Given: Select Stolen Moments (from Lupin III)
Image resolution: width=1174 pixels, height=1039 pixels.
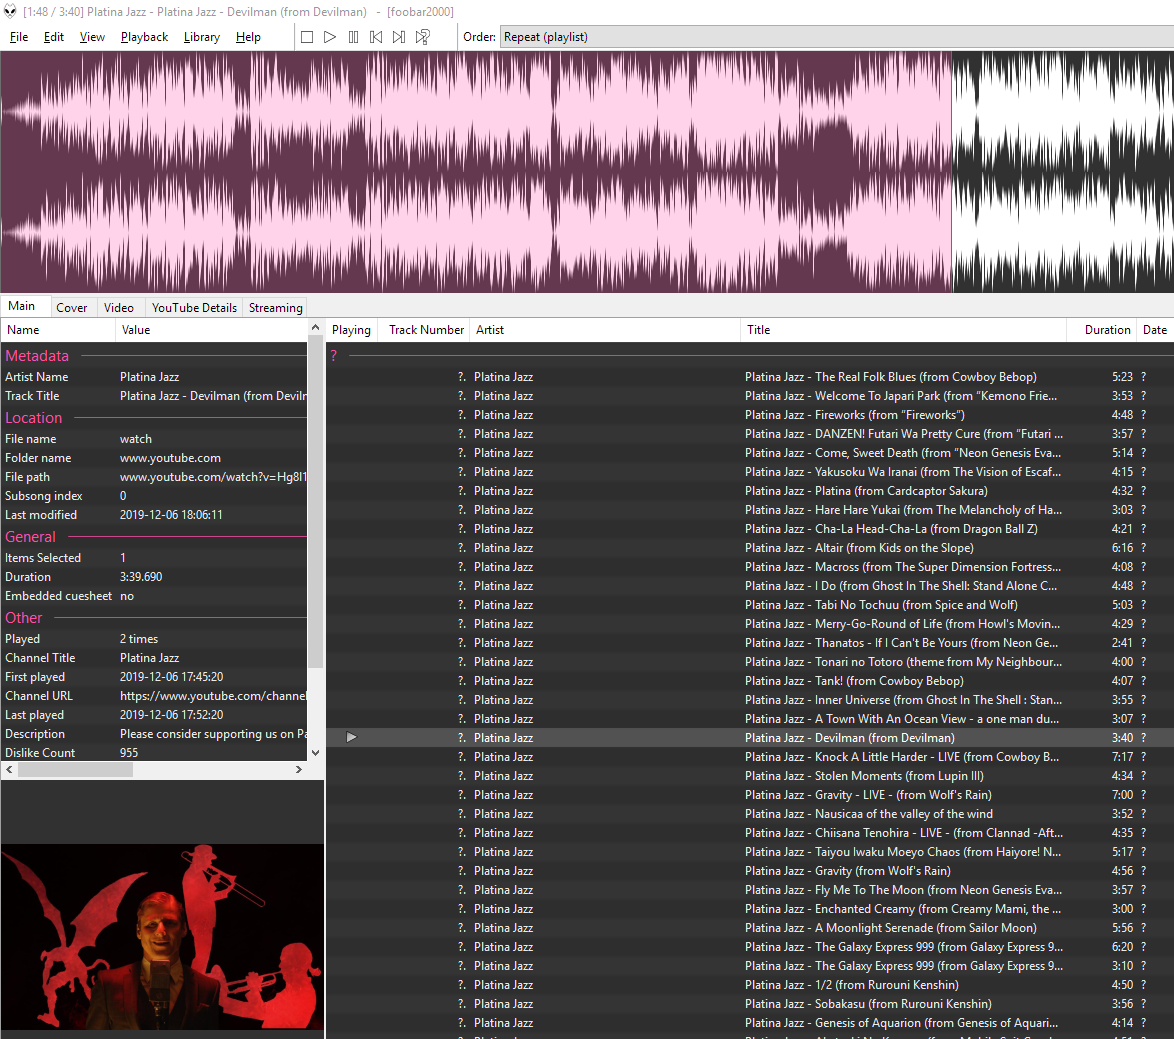Looking at the screenshot, I should pyautogui.click(x=750, y=776).
